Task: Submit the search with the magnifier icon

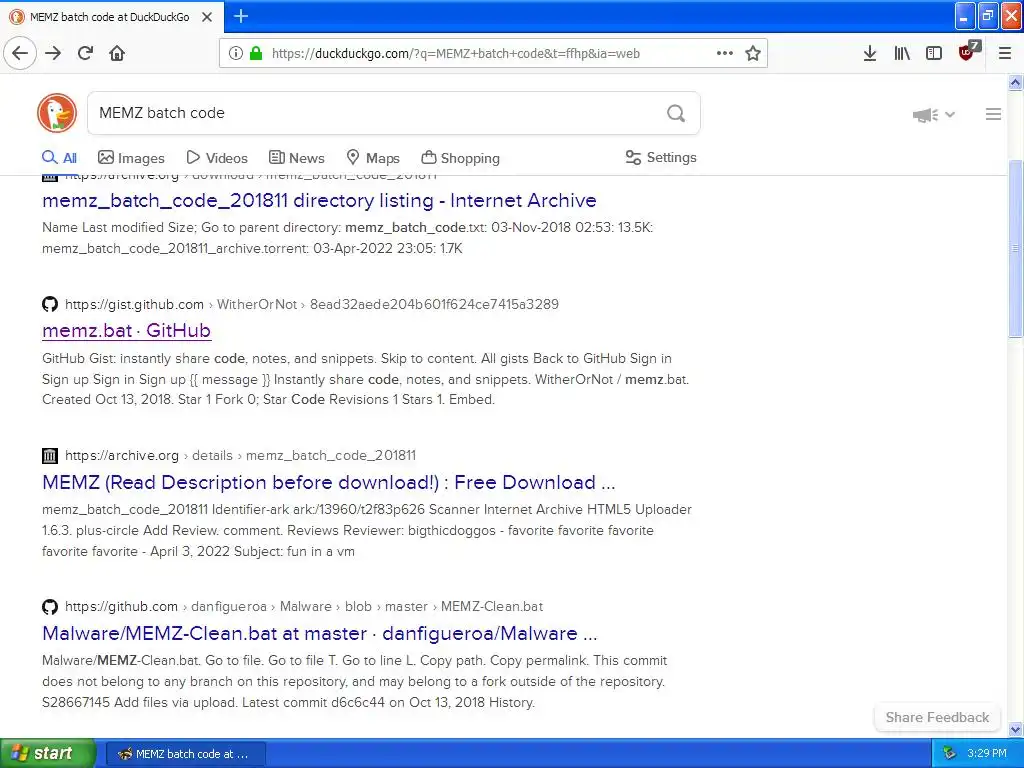Action: (x=676, y=114)
